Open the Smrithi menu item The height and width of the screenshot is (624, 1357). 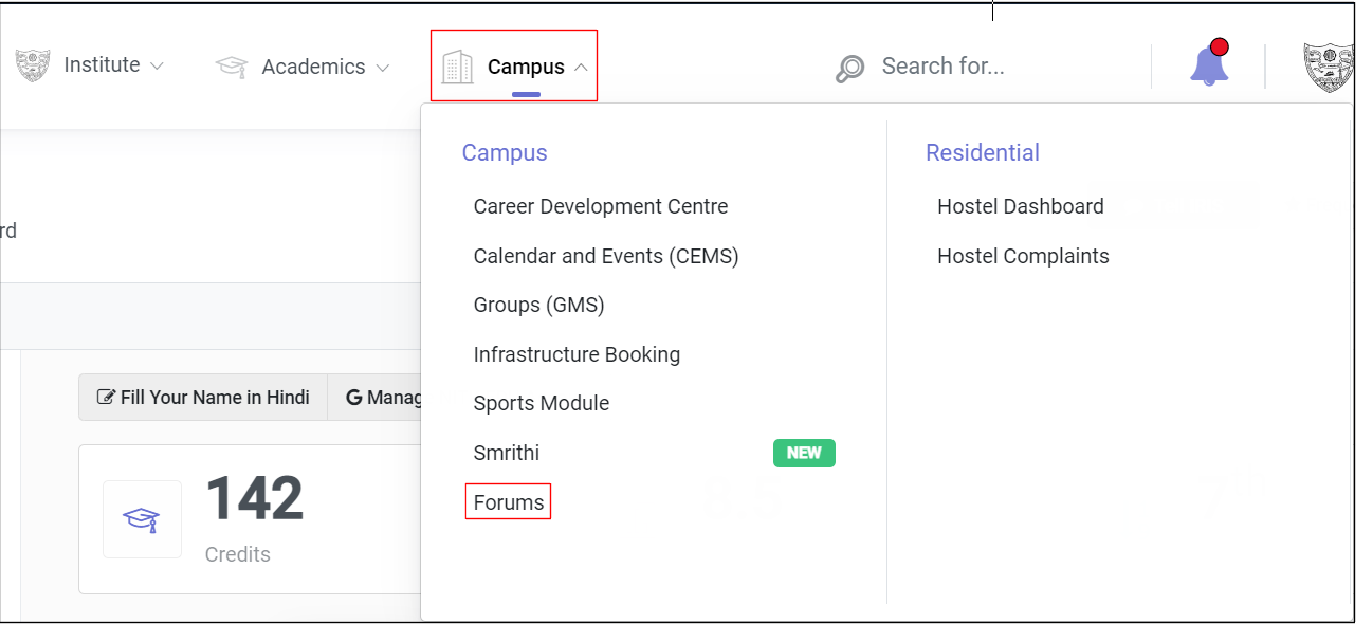(x=506, y=453)
